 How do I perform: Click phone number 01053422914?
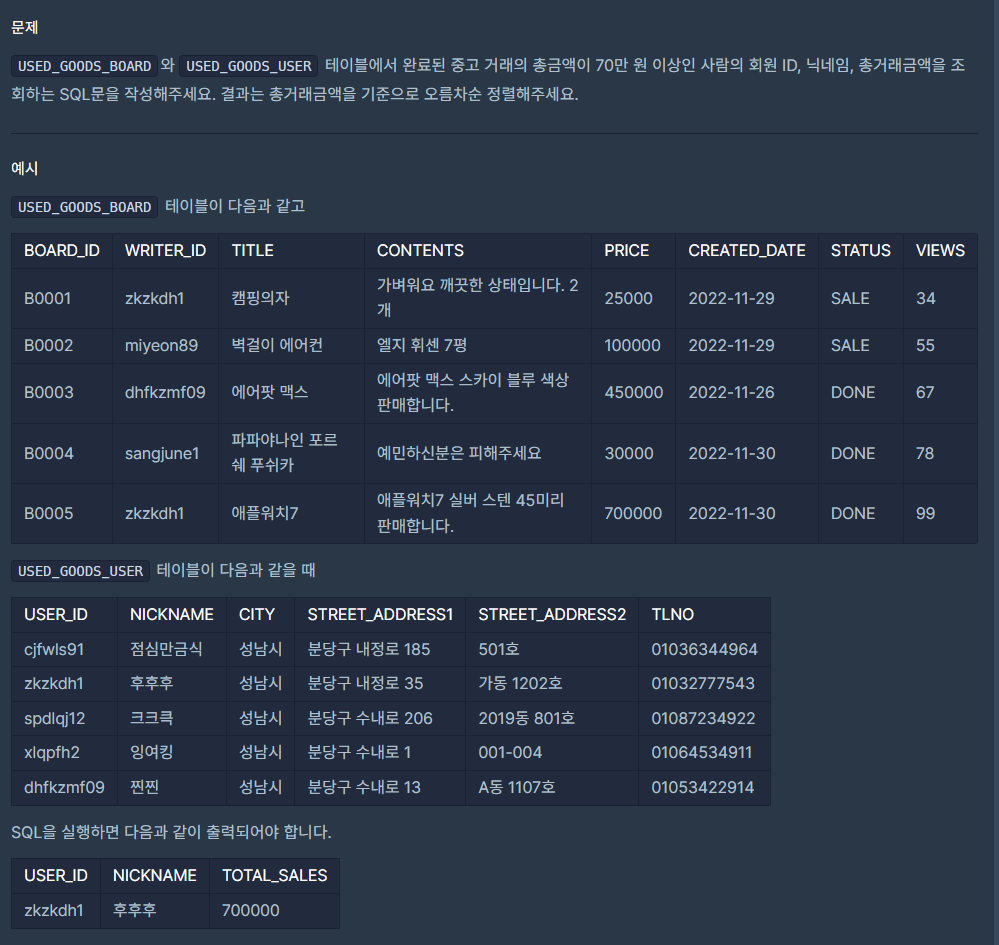click(702, 787)
